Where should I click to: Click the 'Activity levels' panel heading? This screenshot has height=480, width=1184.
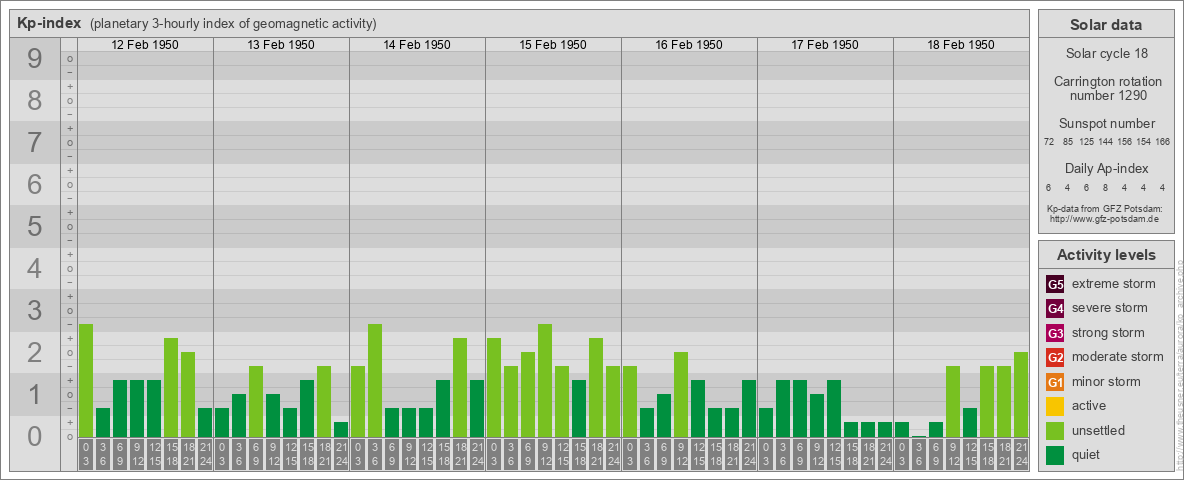[x=1106, y=255]
